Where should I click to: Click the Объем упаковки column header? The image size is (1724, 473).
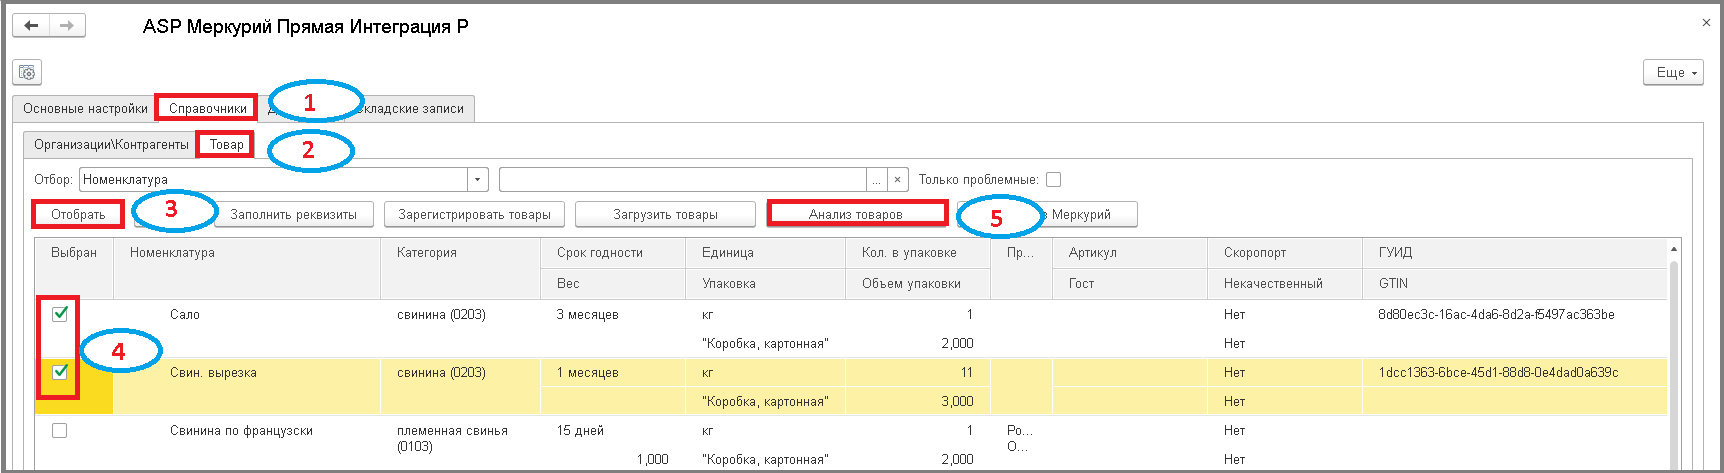(x=918, y=284)
